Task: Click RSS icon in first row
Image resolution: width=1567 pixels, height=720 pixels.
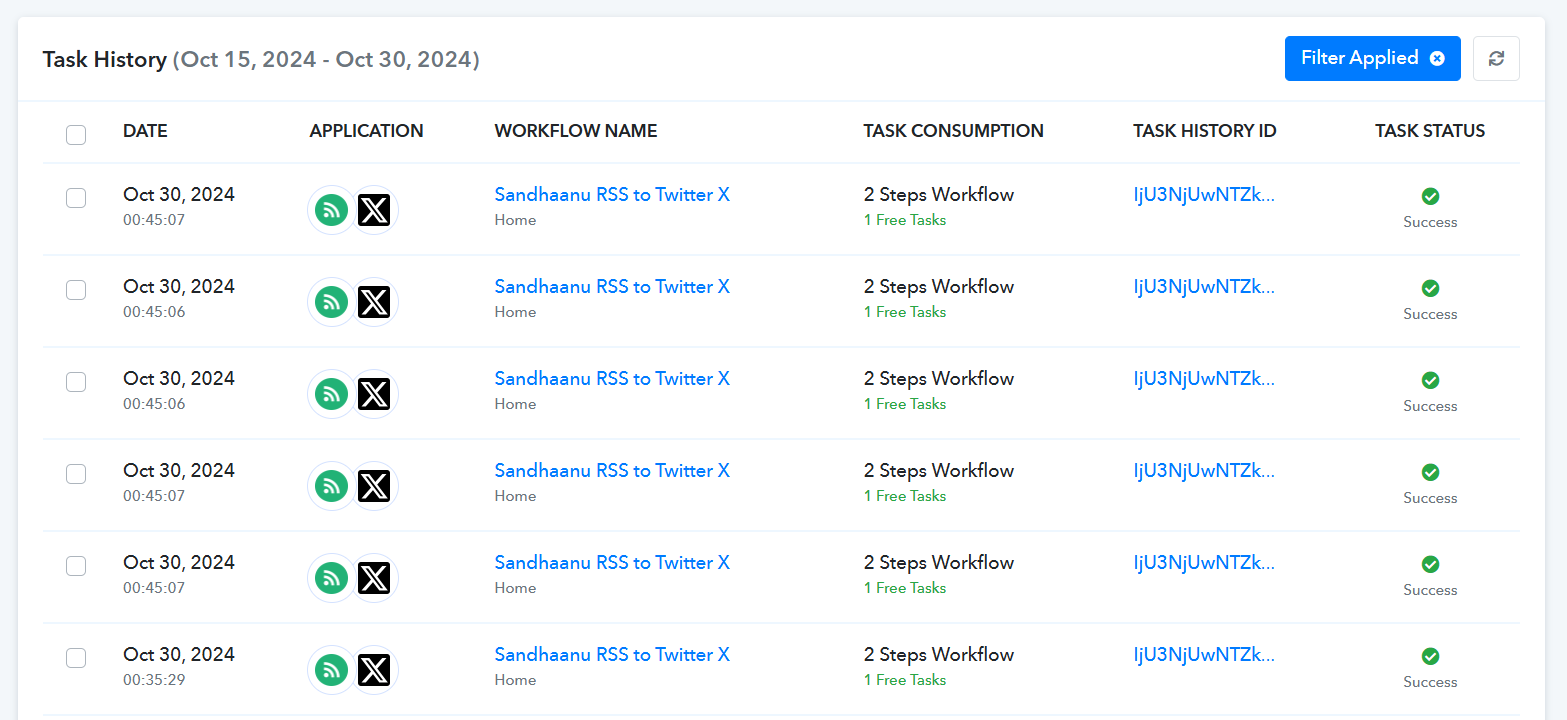Action: (332, 210)
